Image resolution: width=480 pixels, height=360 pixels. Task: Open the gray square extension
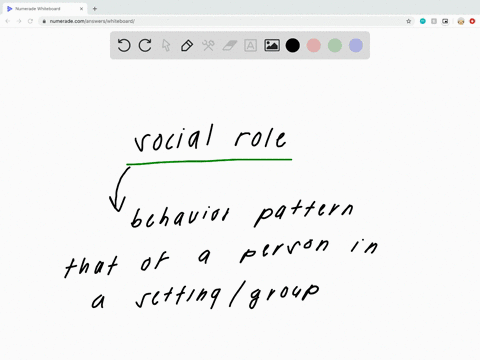click(434, 21)
